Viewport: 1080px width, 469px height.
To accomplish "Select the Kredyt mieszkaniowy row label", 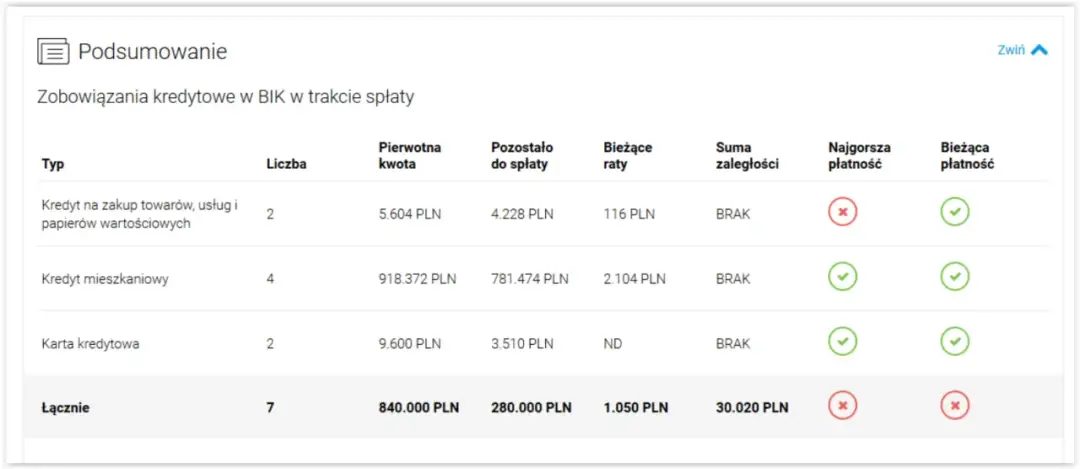I will point(105,279).
